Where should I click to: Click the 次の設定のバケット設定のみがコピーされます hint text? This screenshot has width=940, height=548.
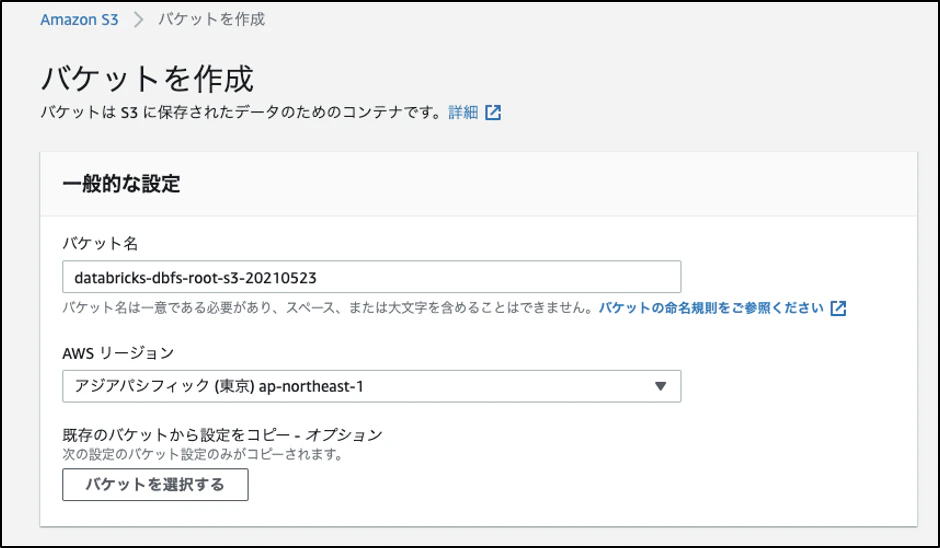coord(203,454)
